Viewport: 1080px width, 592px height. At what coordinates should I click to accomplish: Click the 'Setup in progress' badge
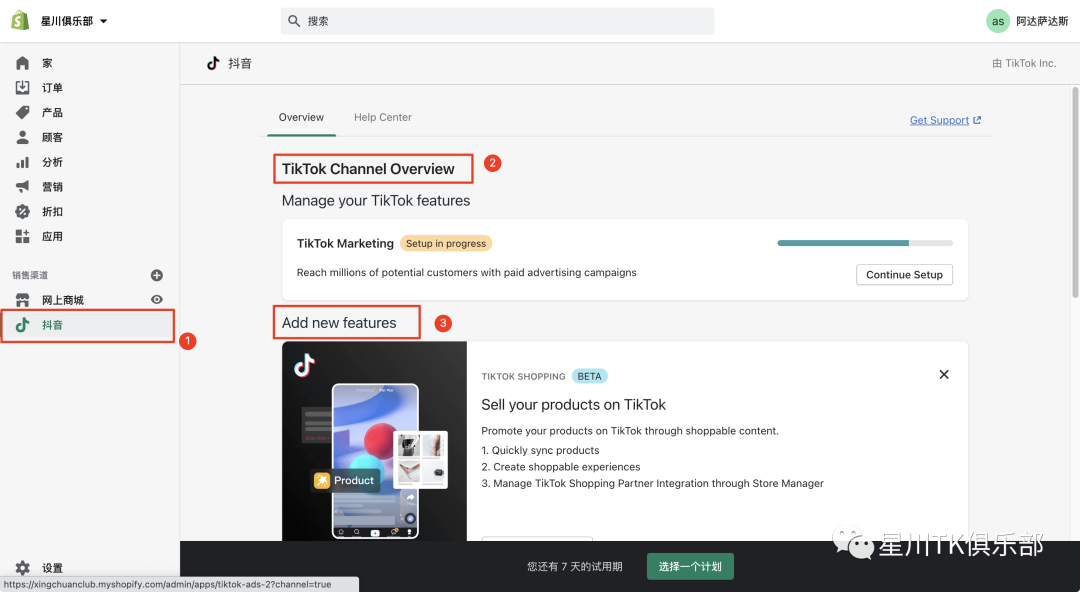point(446,243)
